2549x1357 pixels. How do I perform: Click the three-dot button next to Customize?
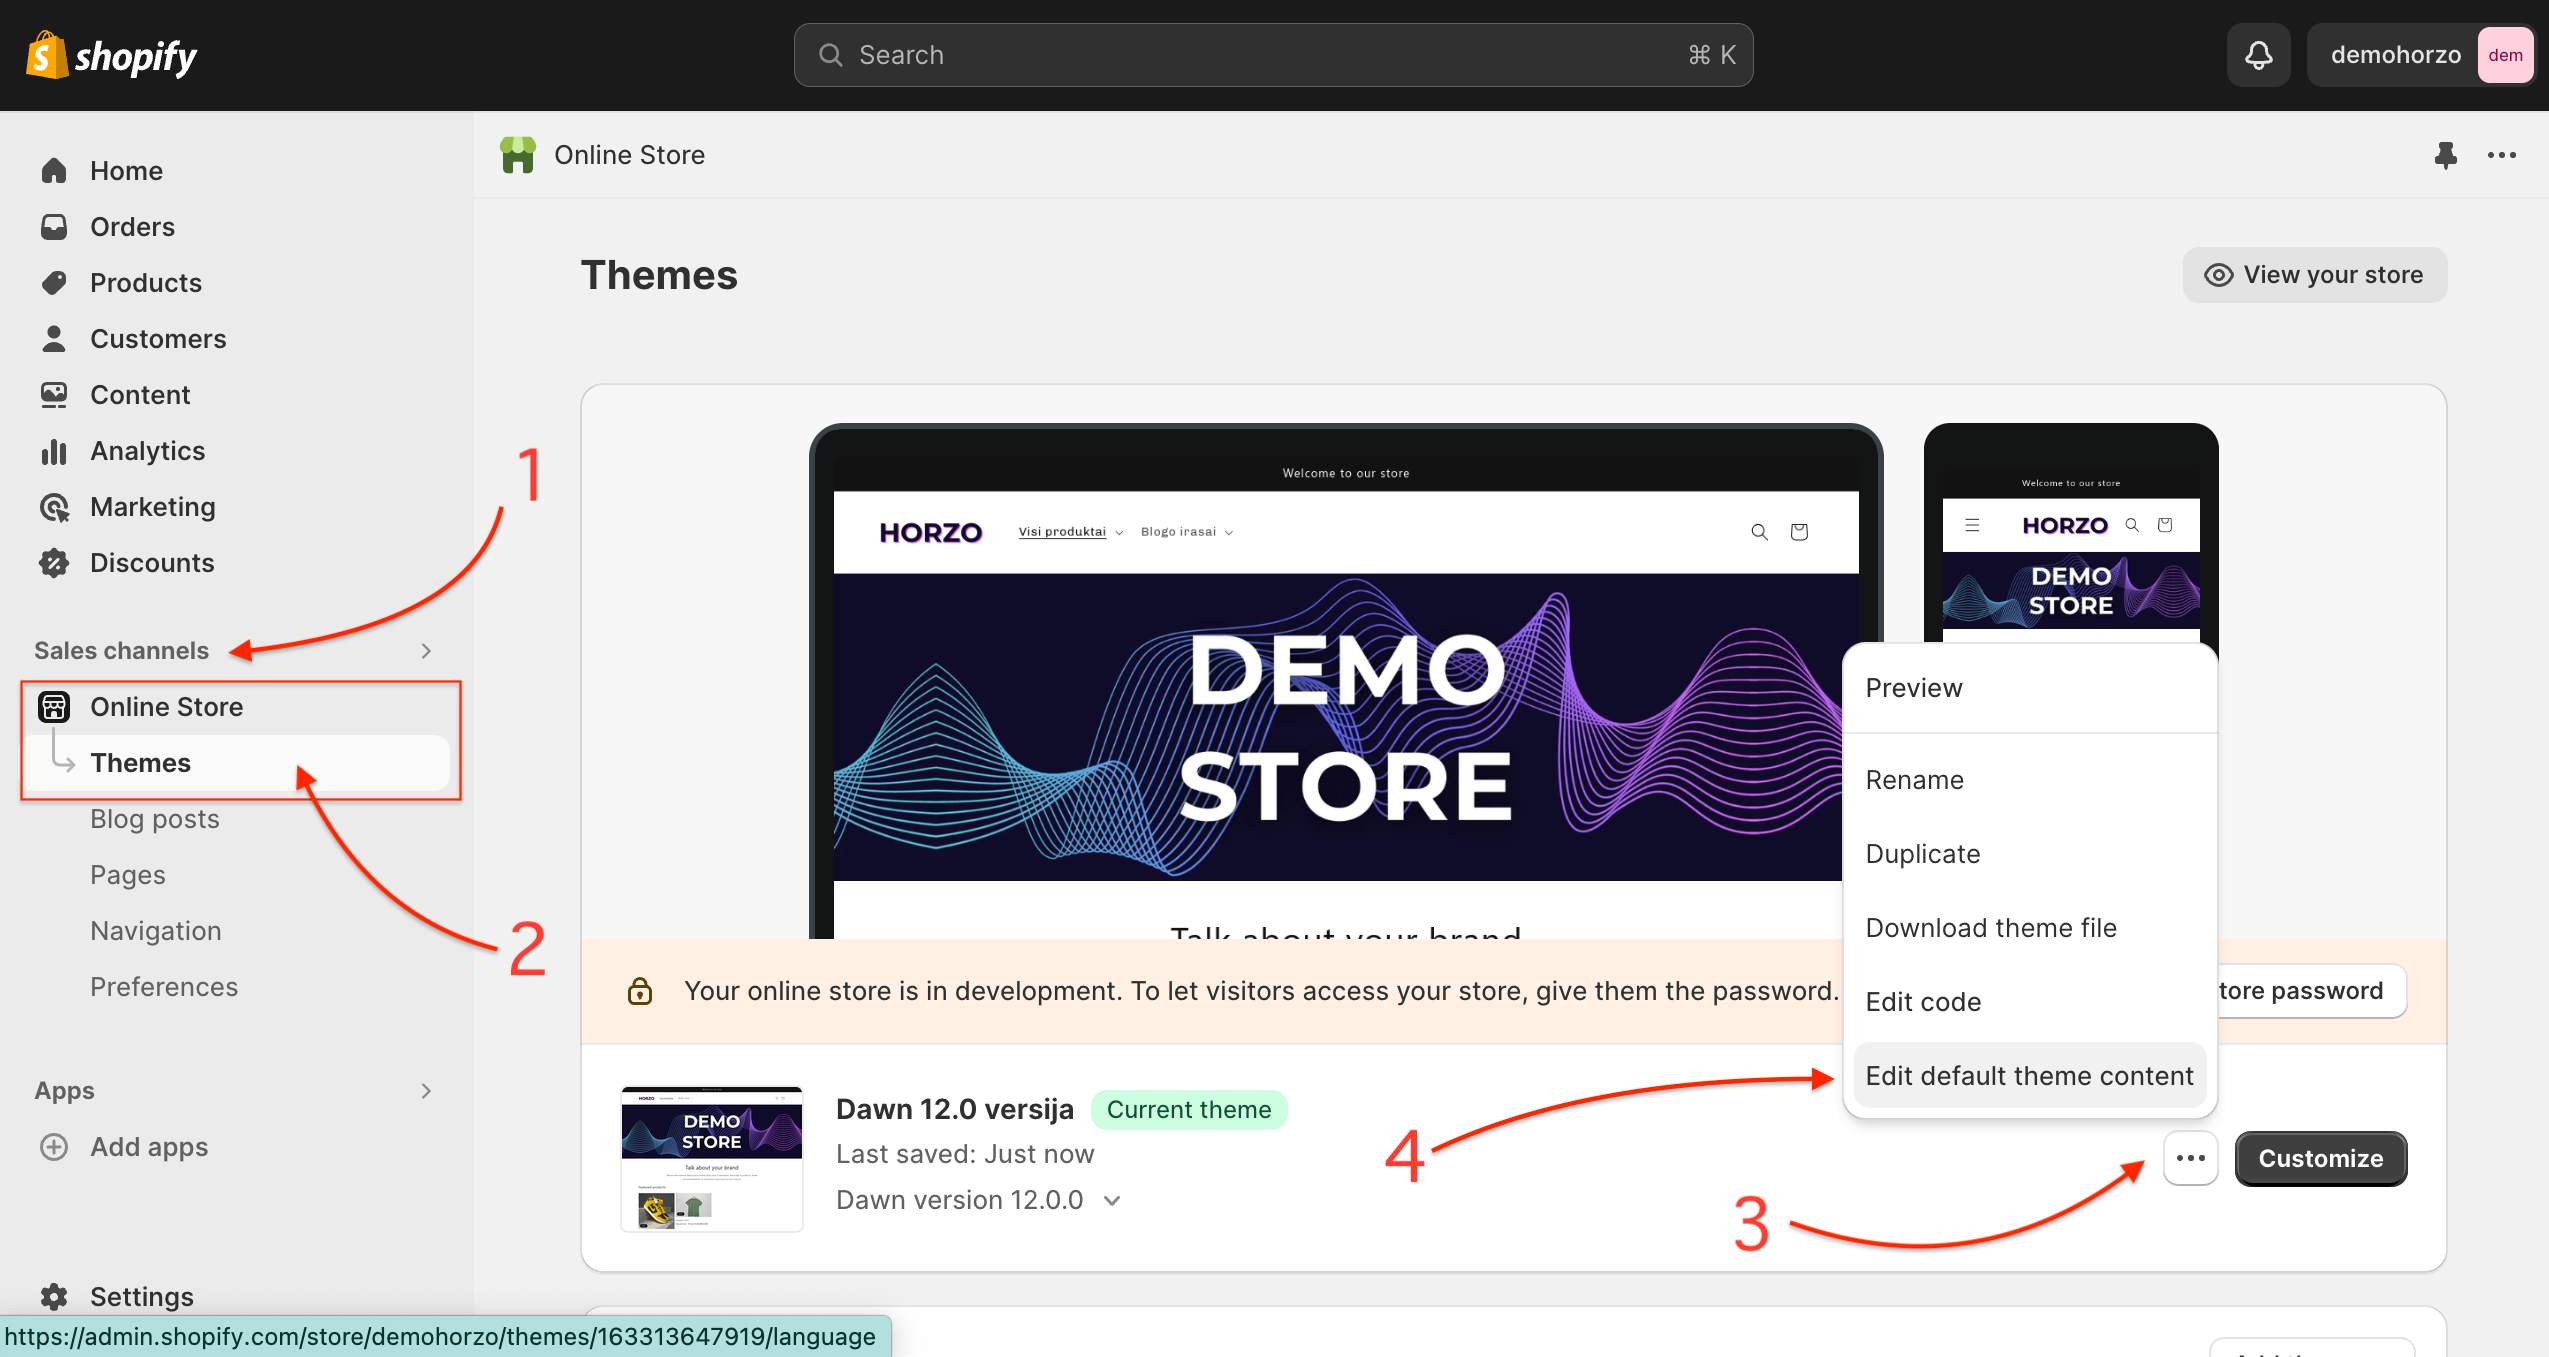click(x=2190, y=1158)
